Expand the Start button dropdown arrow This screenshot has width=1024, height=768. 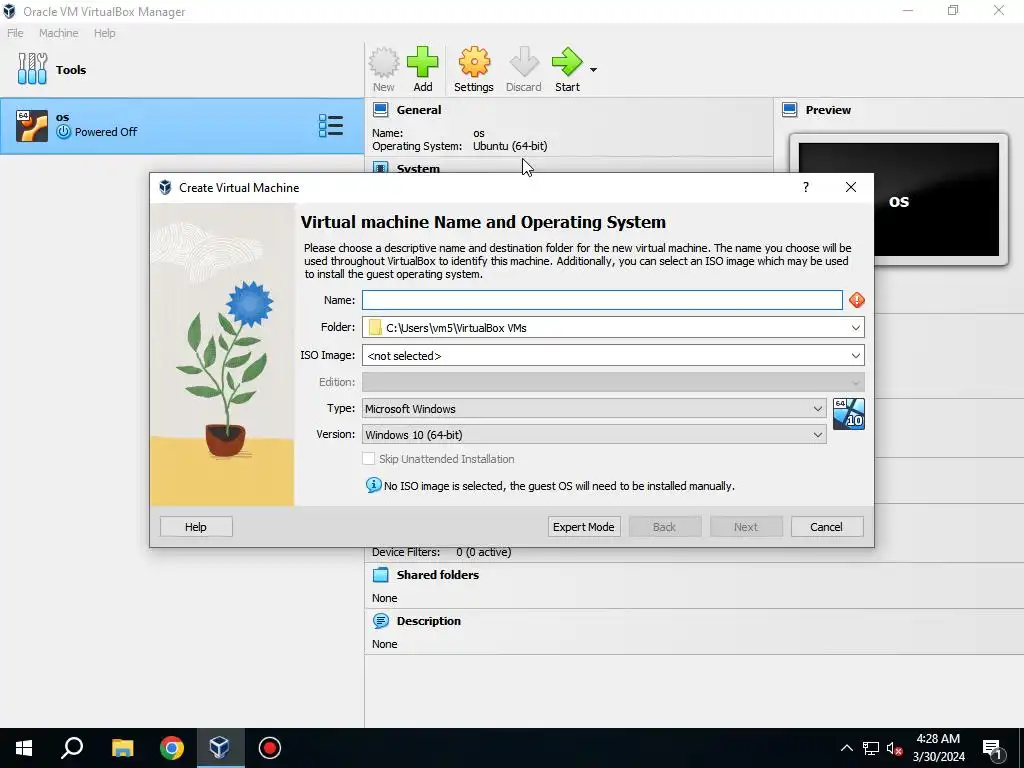tap(593, 69)
